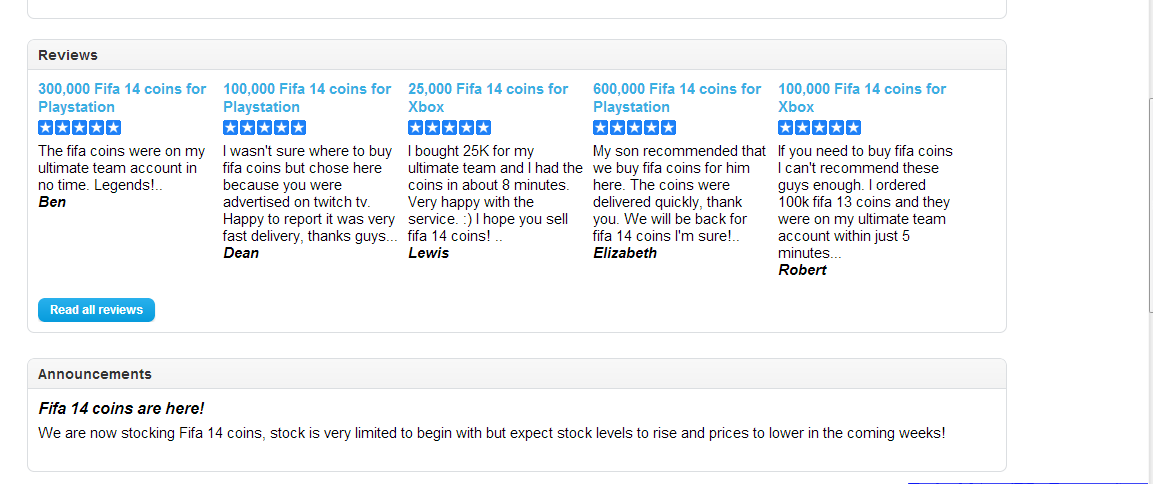Viewport: 1153px width, 484px height.
Task: Select the star rating on Lewis's review
Action: [x=449, y=128]
